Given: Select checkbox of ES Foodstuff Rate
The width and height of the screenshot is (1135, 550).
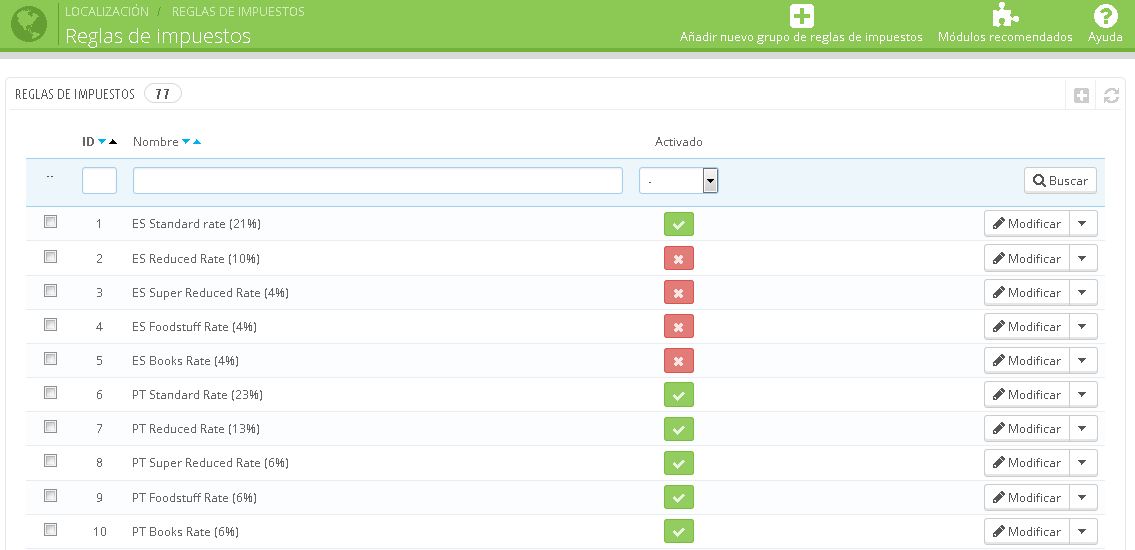Looking at the screenshot, I should click(x=50, y=324).
